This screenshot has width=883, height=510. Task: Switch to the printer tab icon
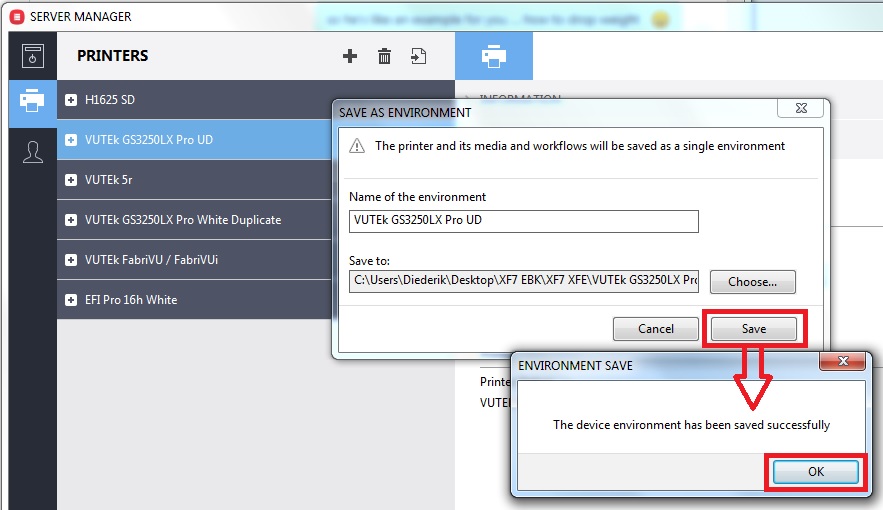tap(494, 56)
